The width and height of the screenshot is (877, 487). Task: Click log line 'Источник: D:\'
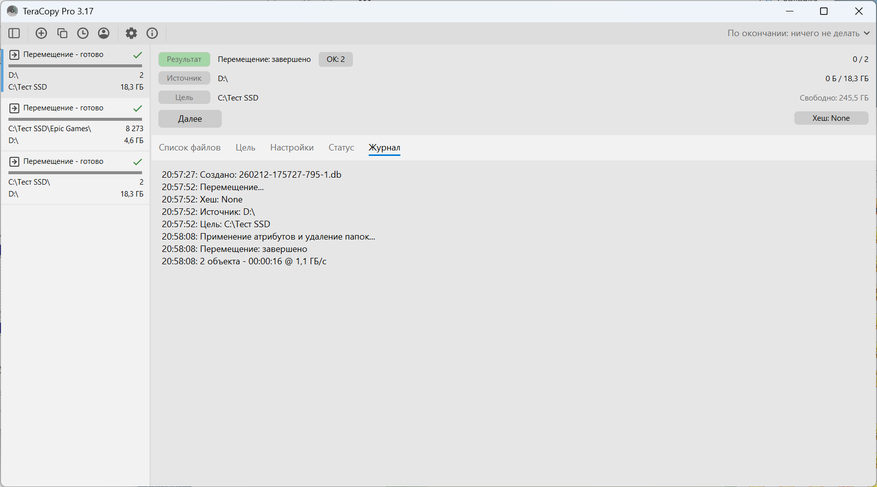click(x=208, y=211)
